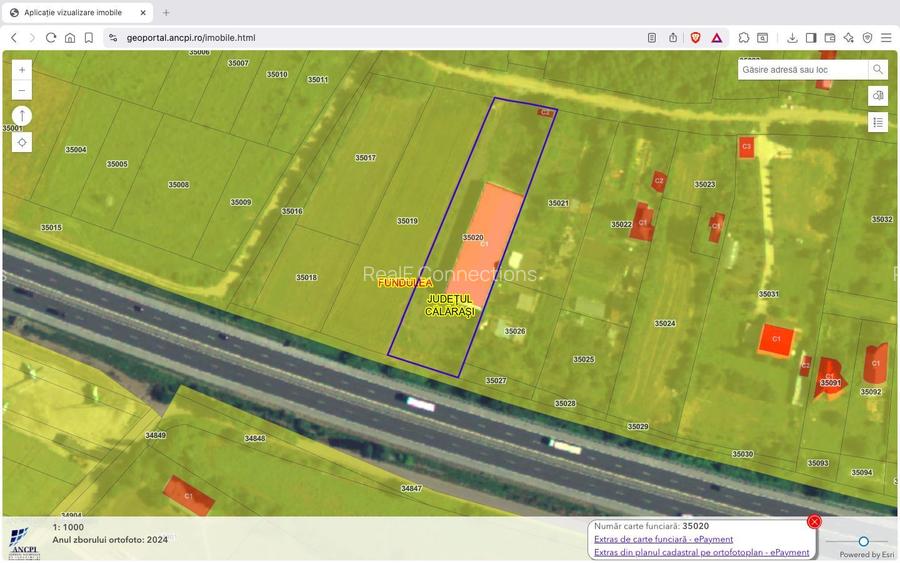900x563 pixels.
Task: Open a new browser tab
Action: click(166, 12)
